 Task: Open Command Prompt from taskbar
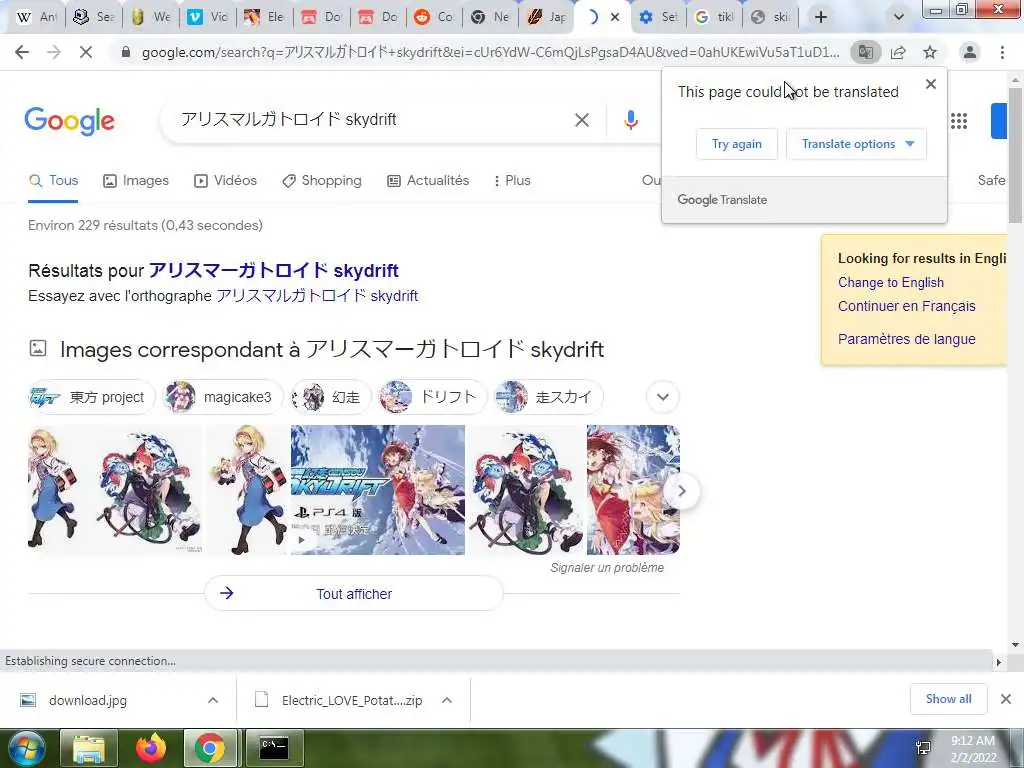pos(274,748)
